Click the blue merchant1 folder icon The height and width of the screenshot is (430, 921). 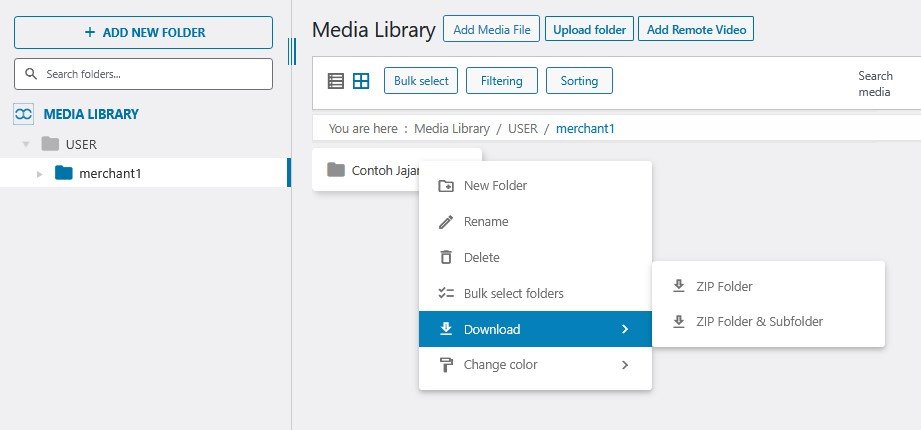coord(64,173)
